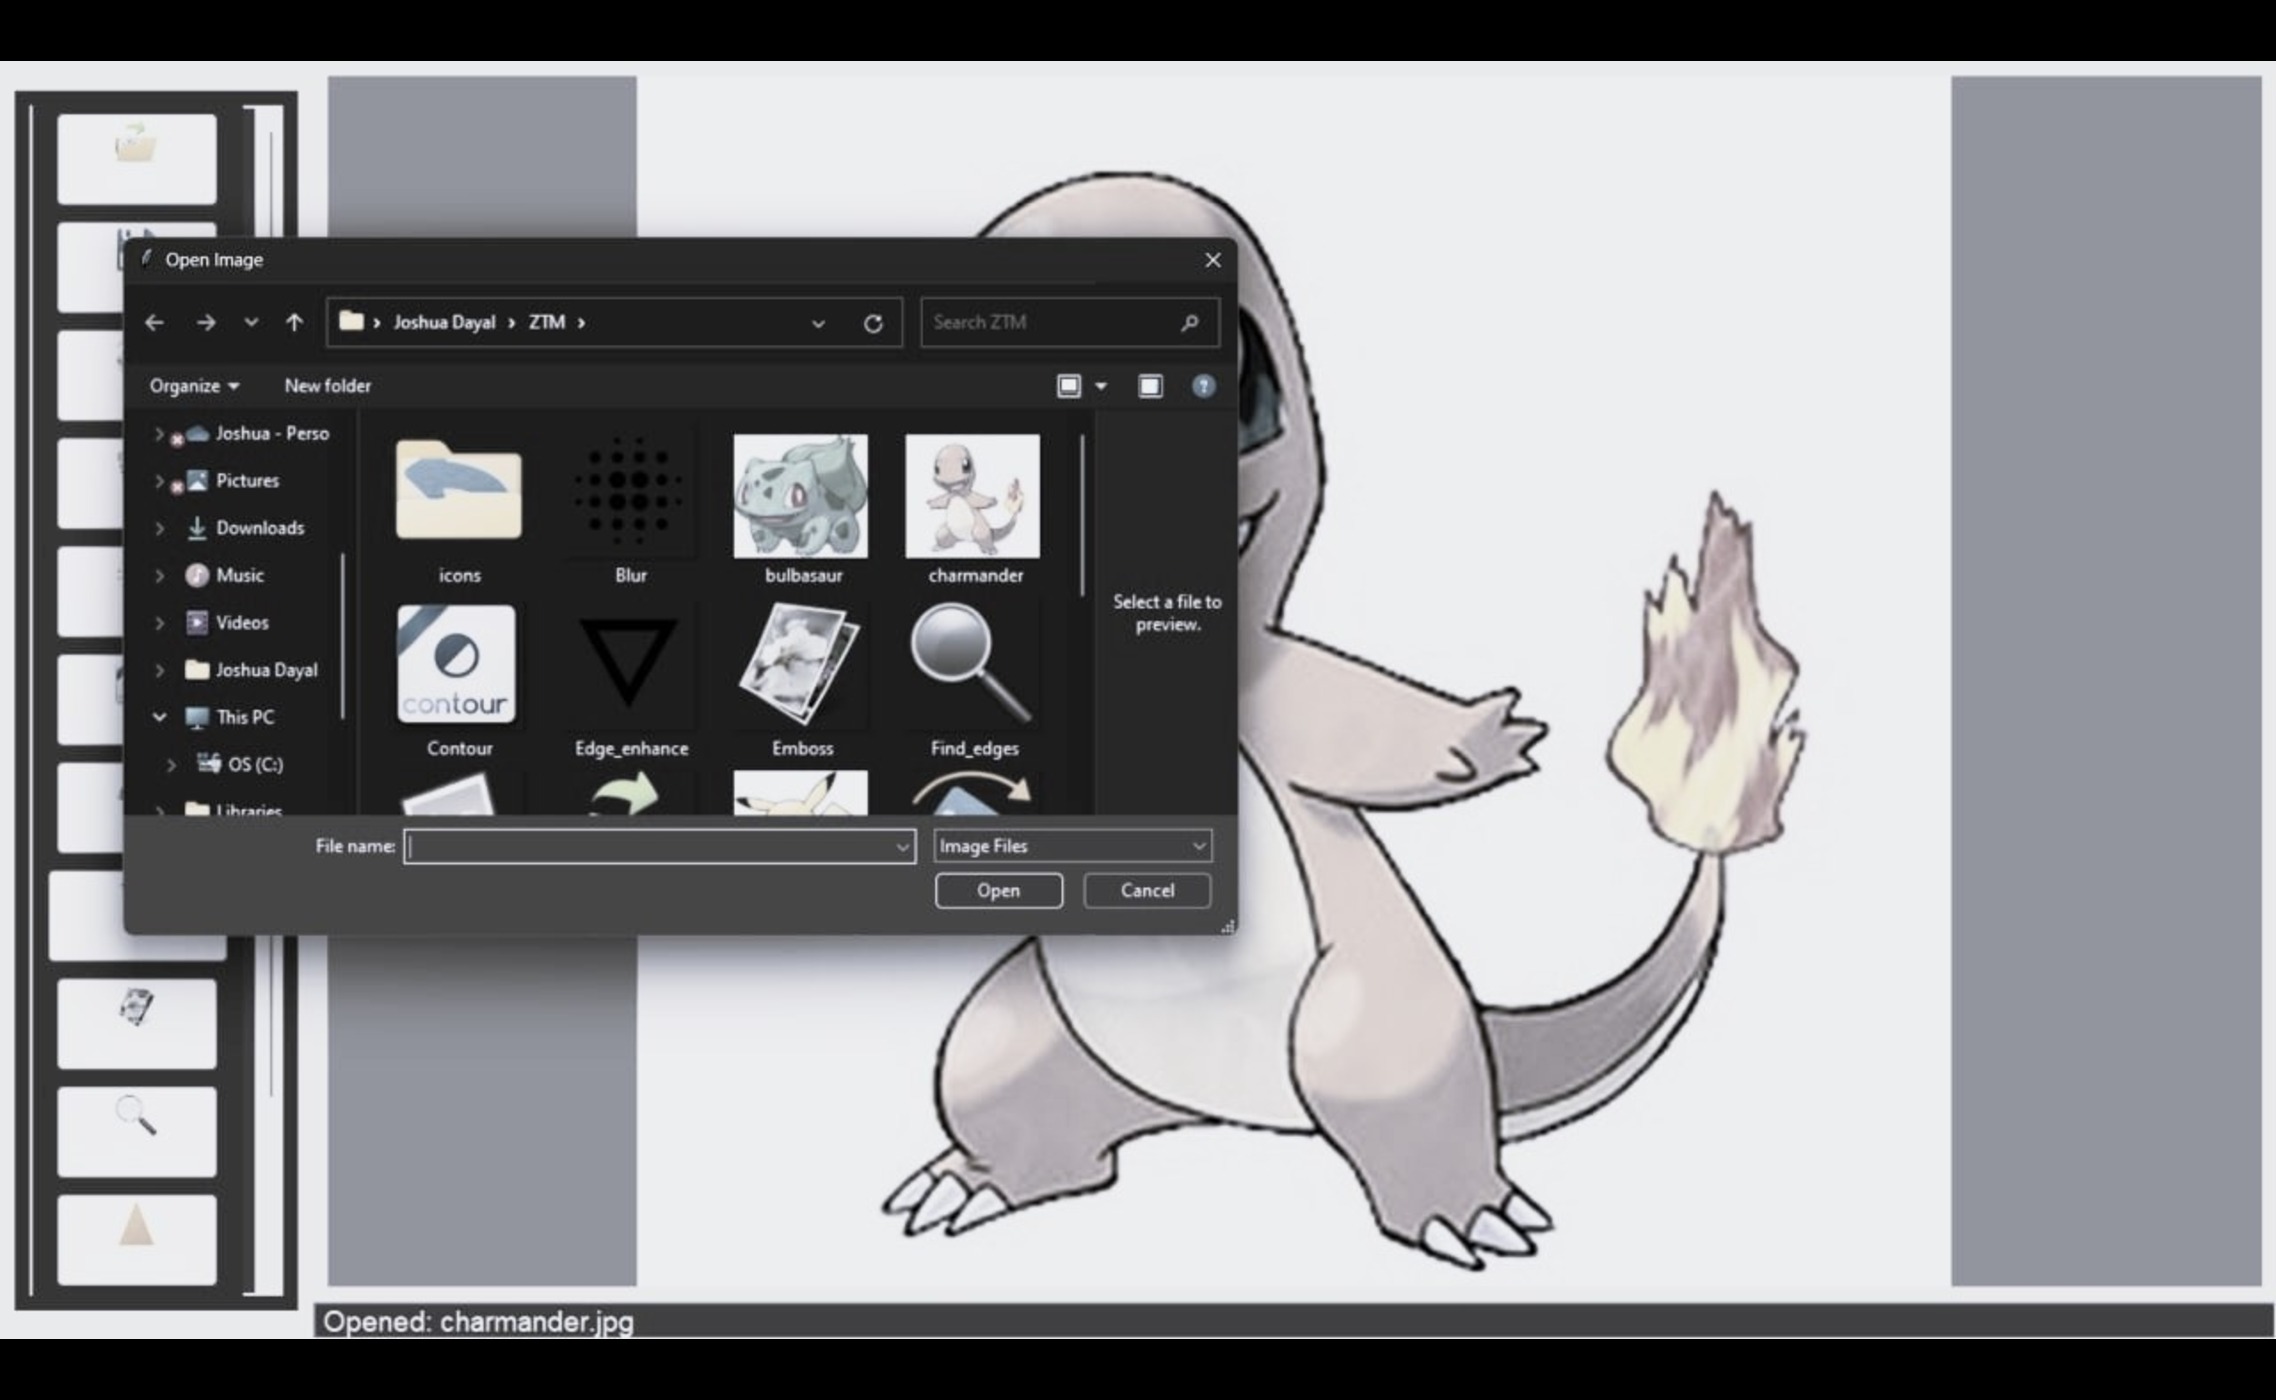Click the Cancel button
2276x1400 pixels.
[x=1147, y=890]
